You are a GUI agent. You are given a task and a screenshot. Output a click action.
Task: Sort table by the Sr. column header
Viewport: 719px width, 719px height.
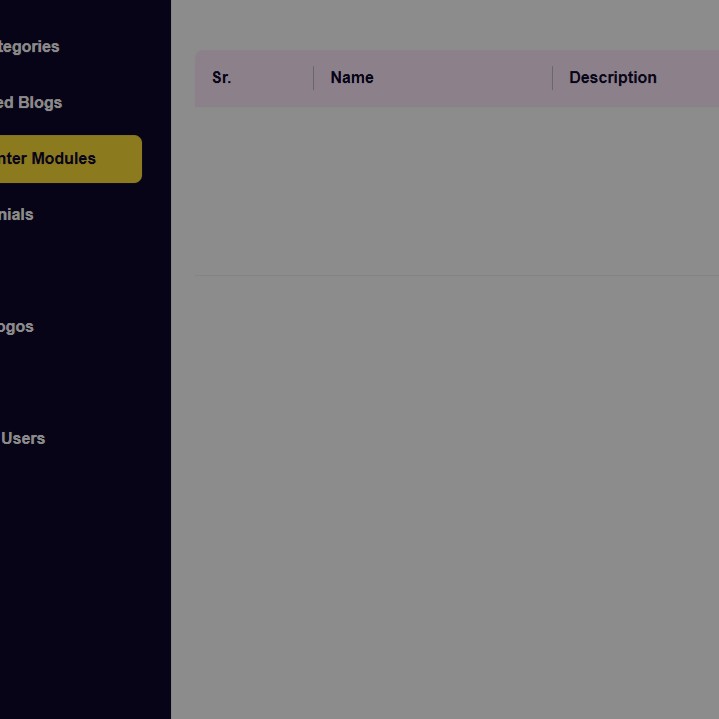[222, 78]
